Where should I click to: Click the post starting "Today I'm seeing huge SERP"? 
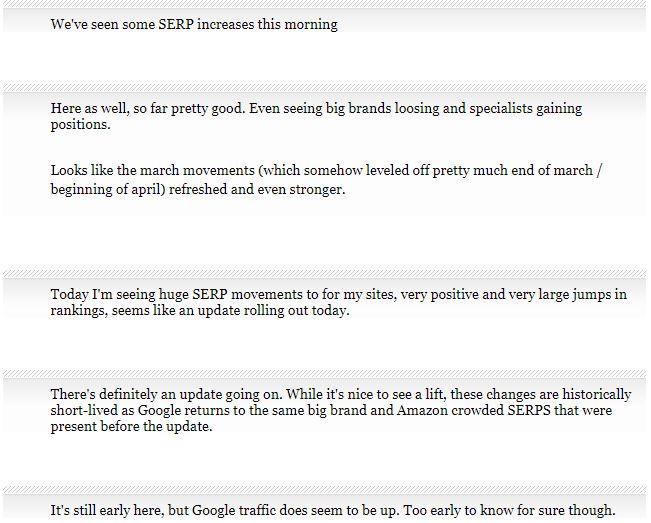click(x=339, y=302)
